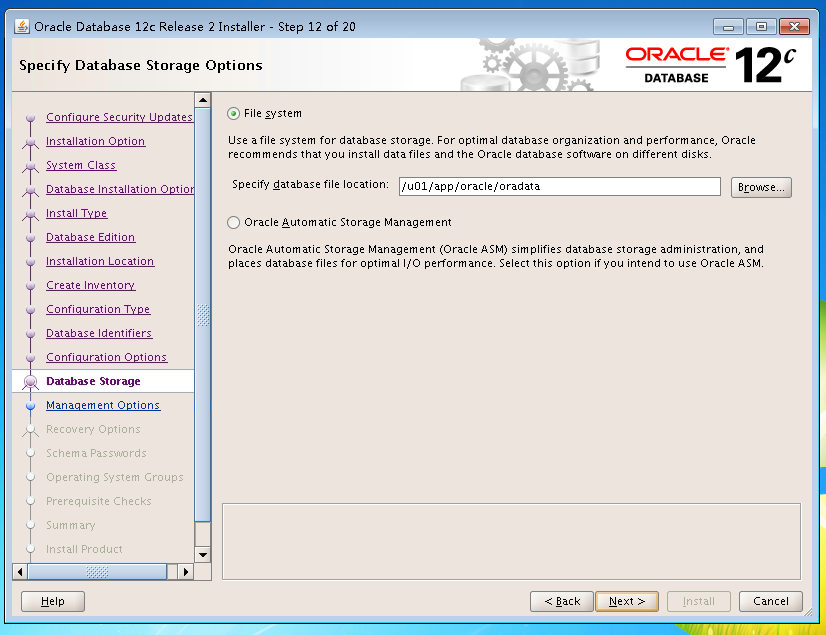Click the step list scroll down arrow
Image resolution: width=826 pixels, height=635 pixels.
203,555
